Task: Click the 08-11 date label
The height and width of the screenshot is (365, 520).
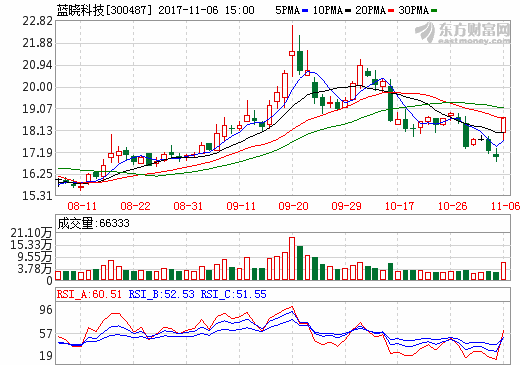Action: click(x=82, y=206)
